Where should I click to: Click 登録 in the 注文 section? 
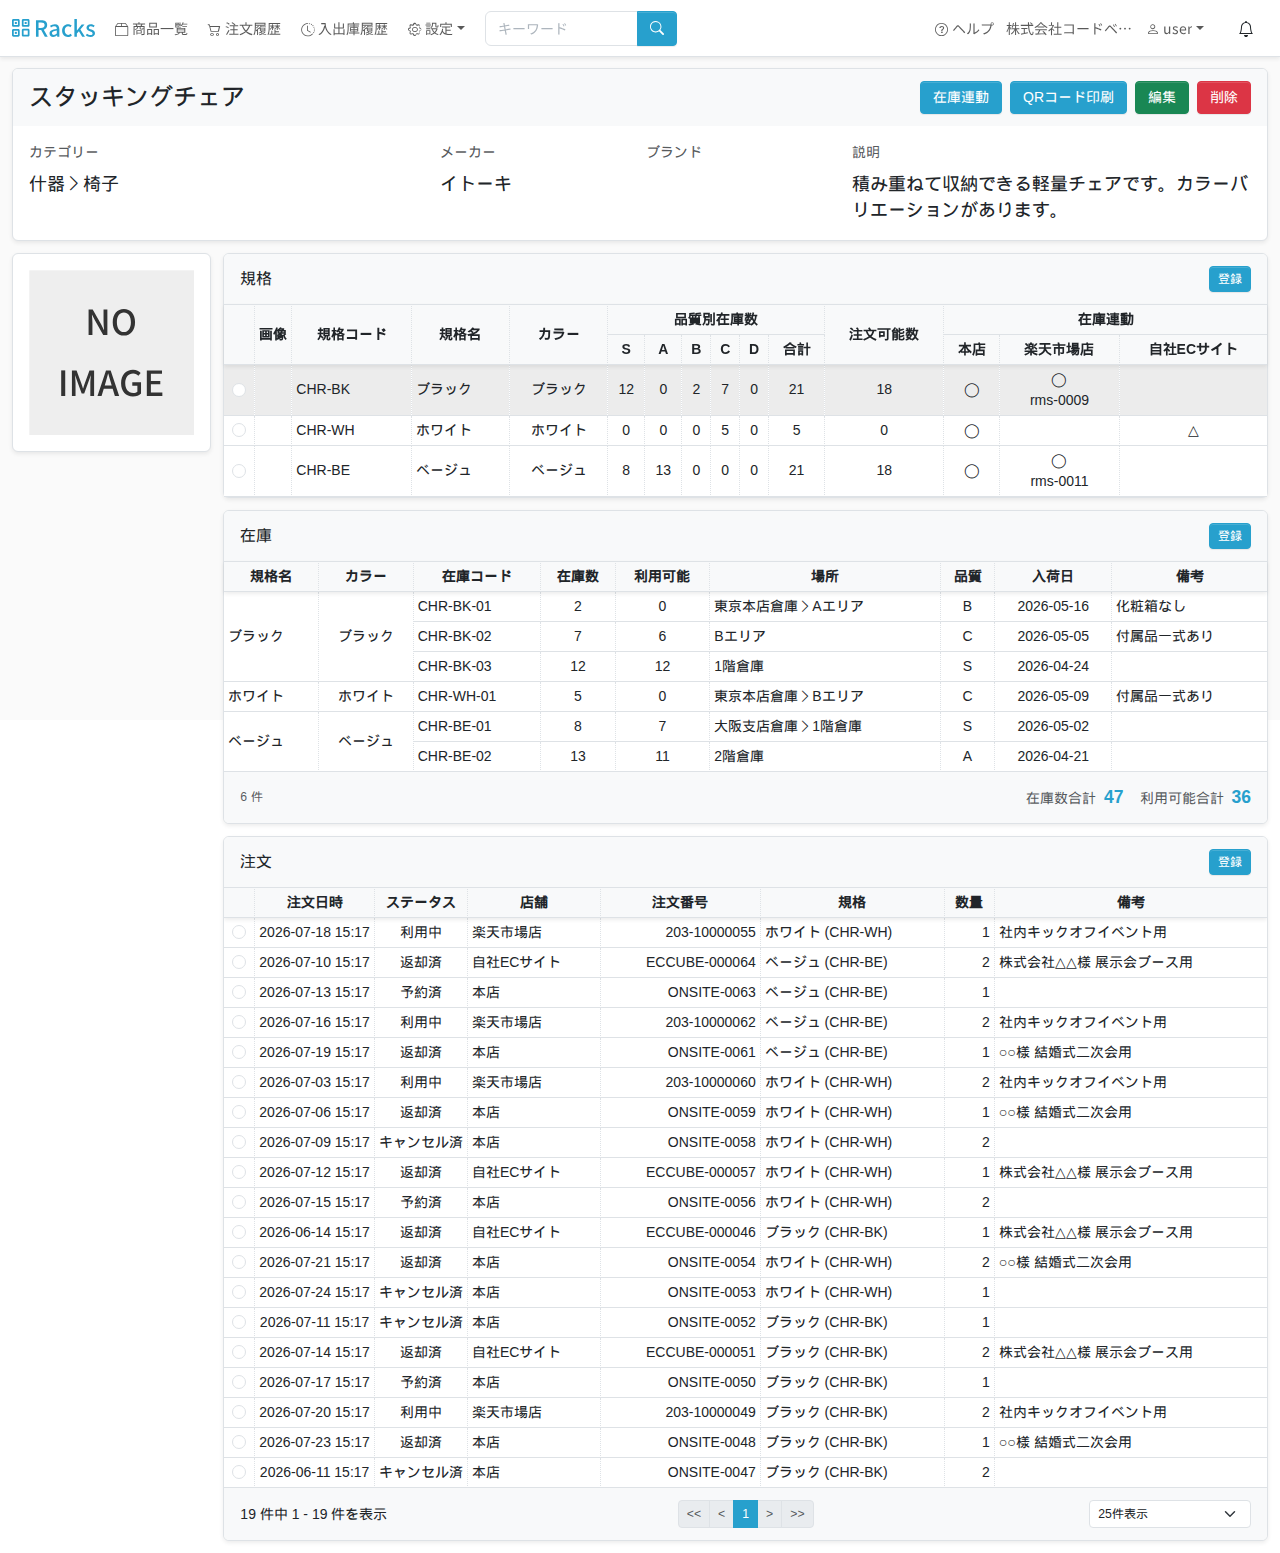point(1230,862)
